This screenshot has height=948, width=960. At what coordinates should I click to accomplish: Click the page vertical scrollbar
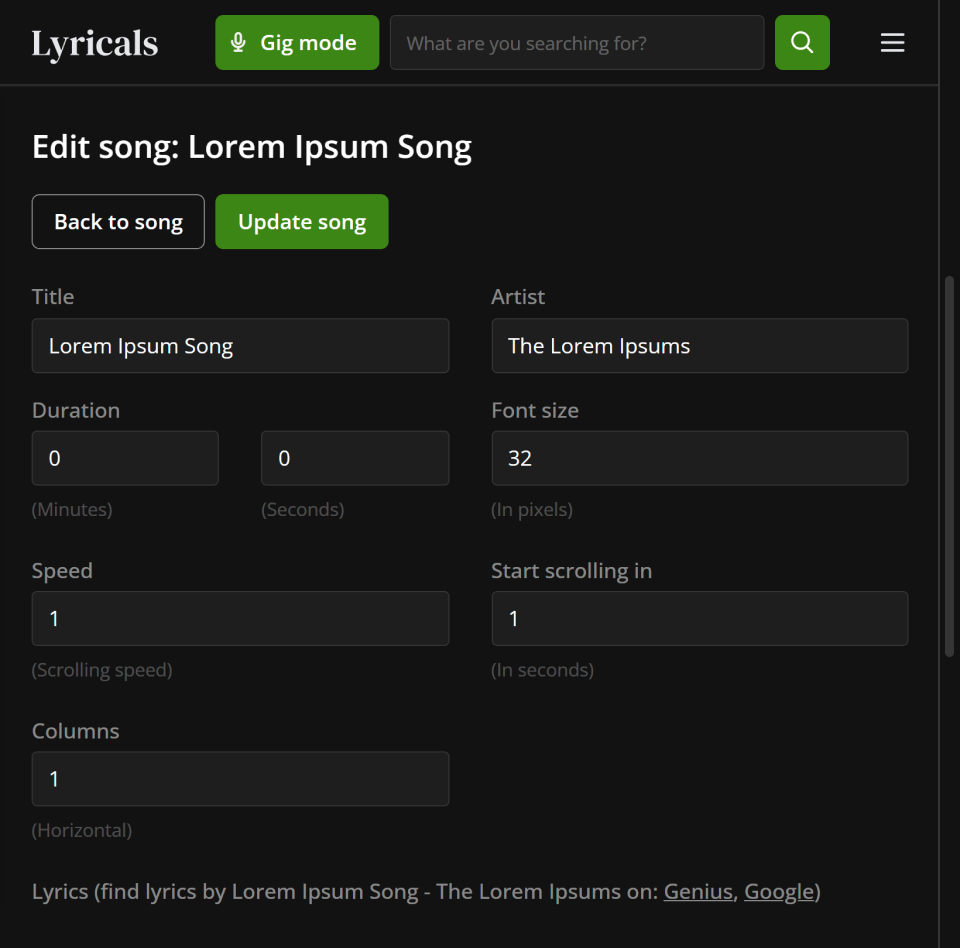pyautogui.click(x=949, y=465)
